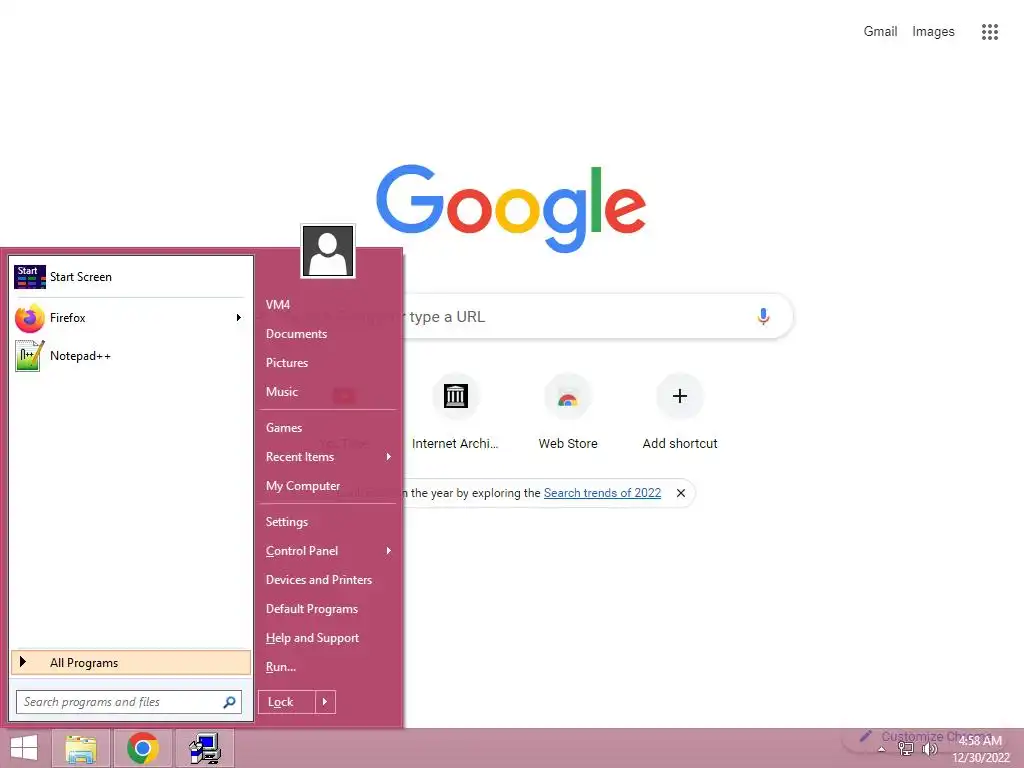Open Images link on Google page
This screenshot has height=768, width=1024.
coord(933,31)
